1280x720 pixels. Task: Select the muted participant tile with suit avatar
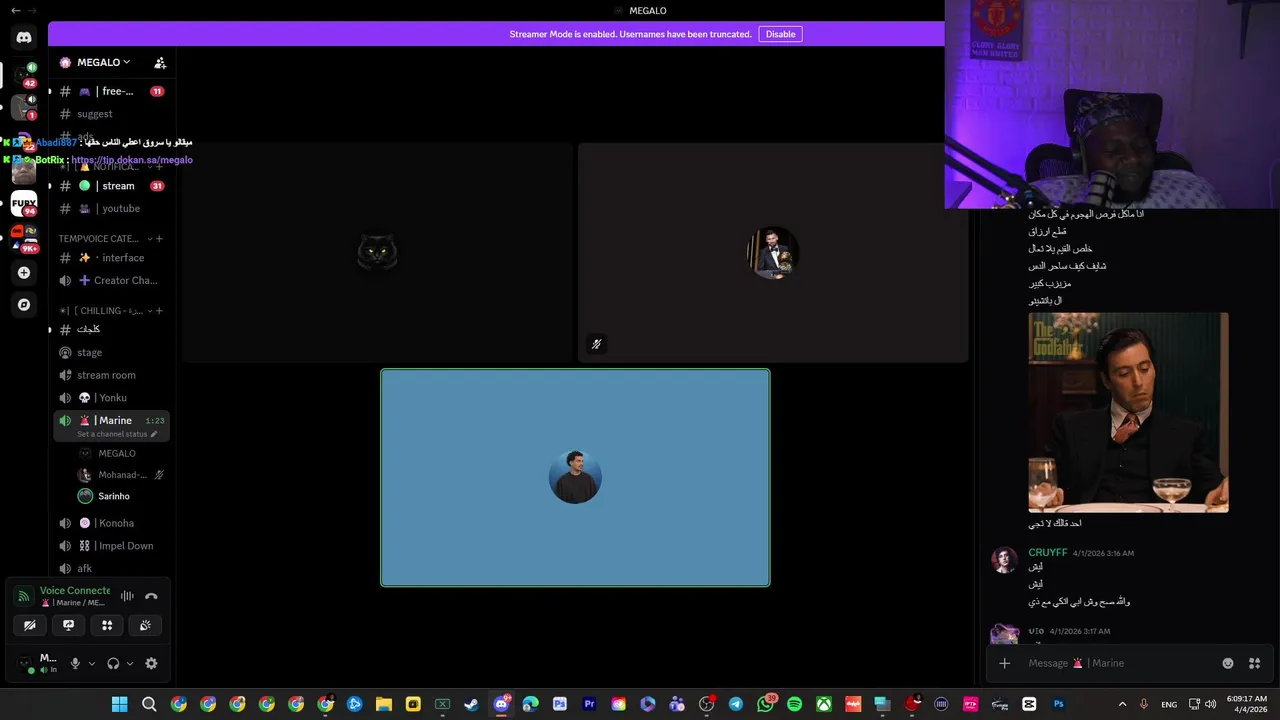[x=772, y=252]
